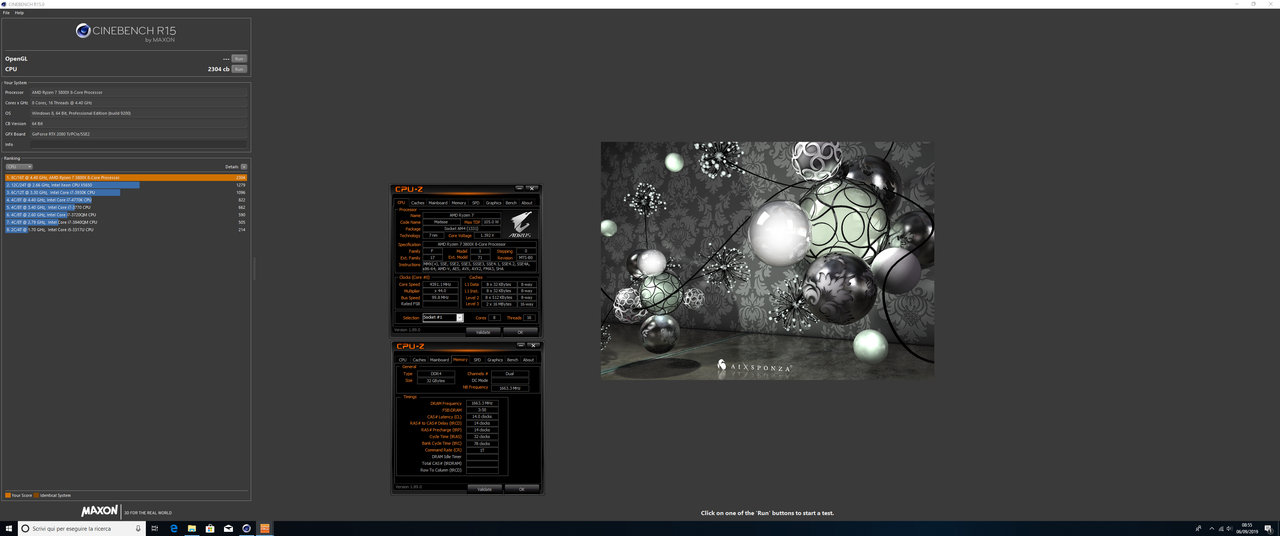Click the taskbar search box

click(x=82, y=528)
